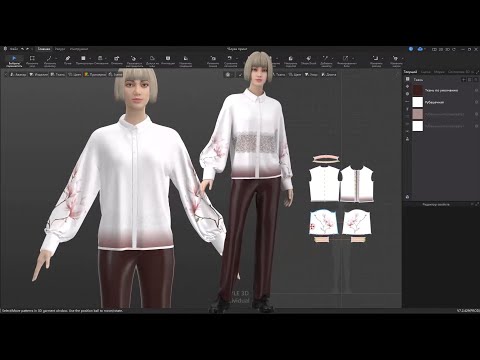Open the Модуль panel tab

(439, 72)
